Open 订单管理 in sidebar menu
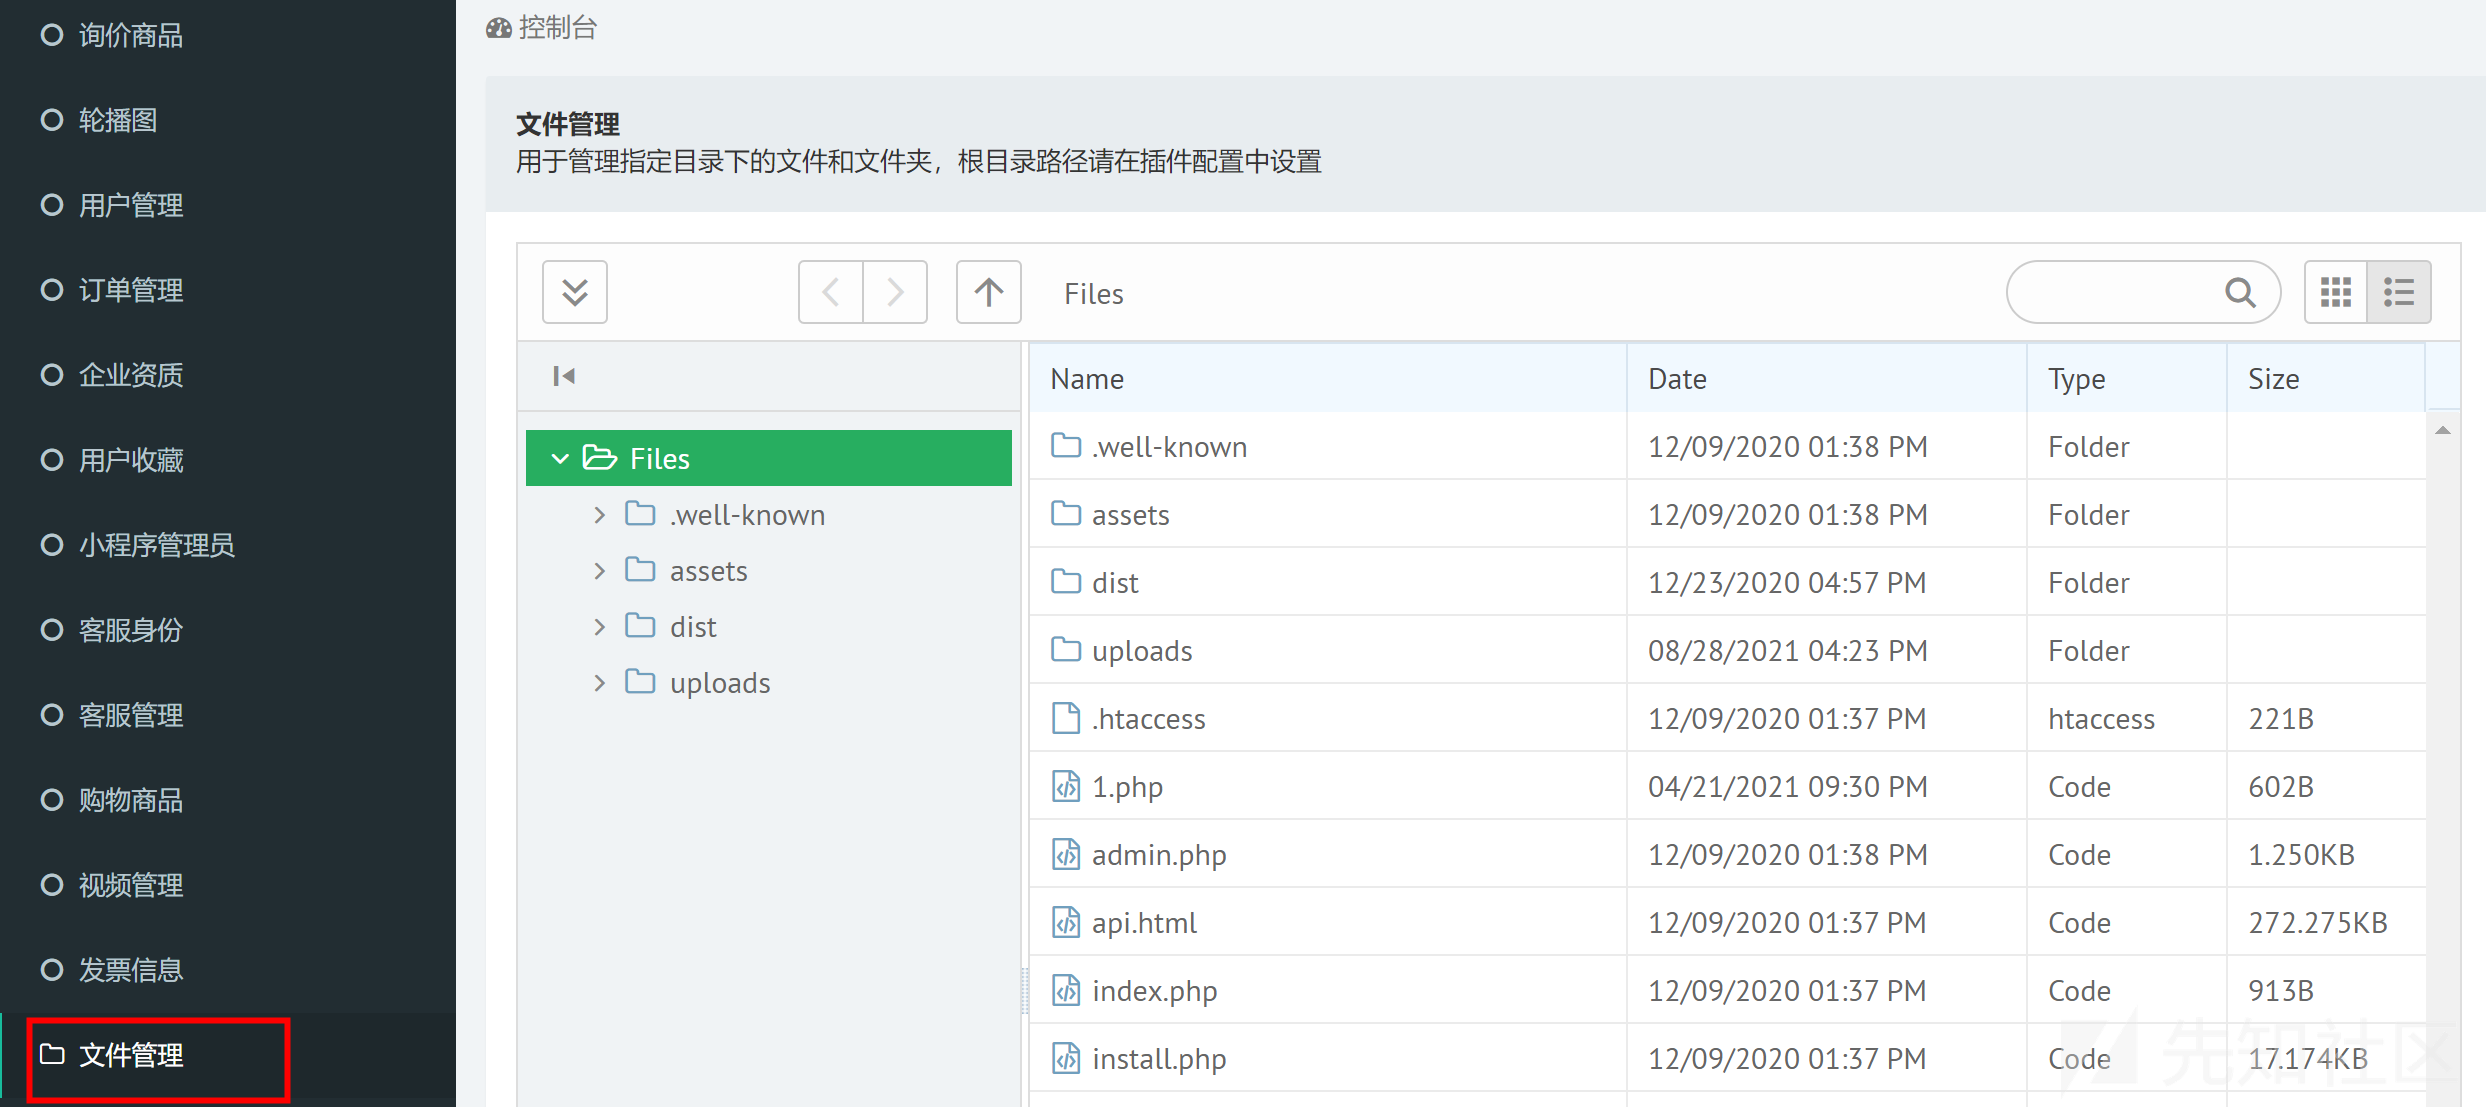Screen dimensions: 2486x1107 pos(131,290)
